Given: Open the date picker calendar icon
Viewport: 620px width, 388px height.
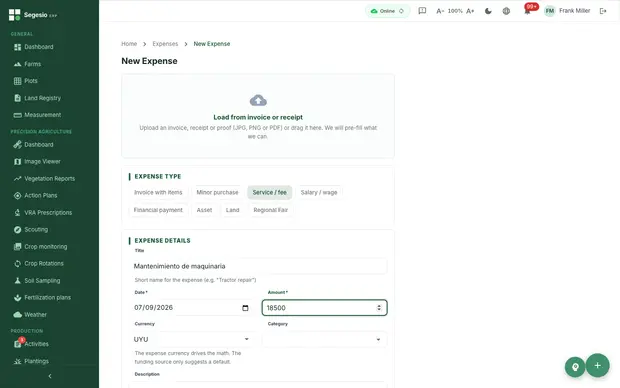Looking at the screenshot, I should (245, 308).
